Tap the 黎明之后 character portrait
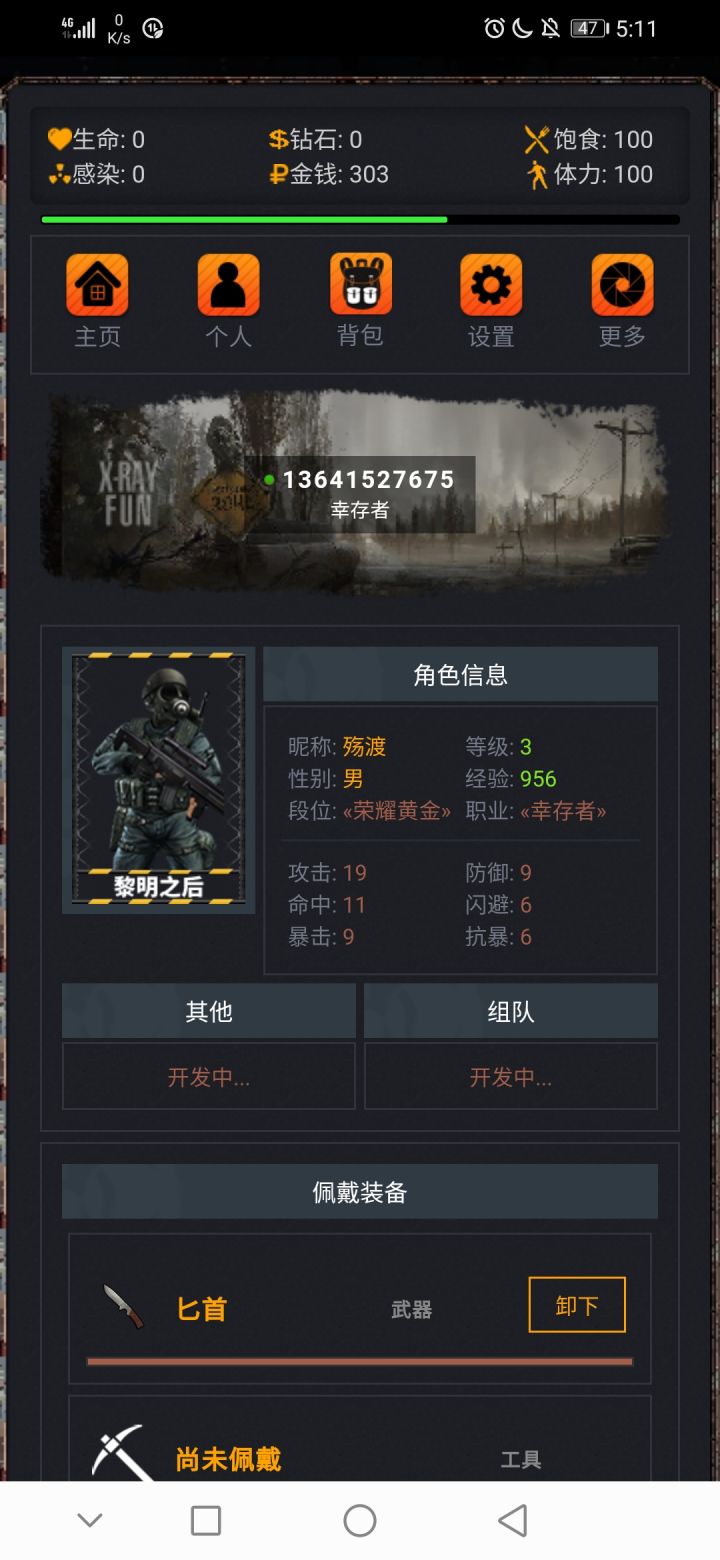Image resolution: width=720 pixels, height=1560 pixels. pyautogui.click(x=158, y=780)
